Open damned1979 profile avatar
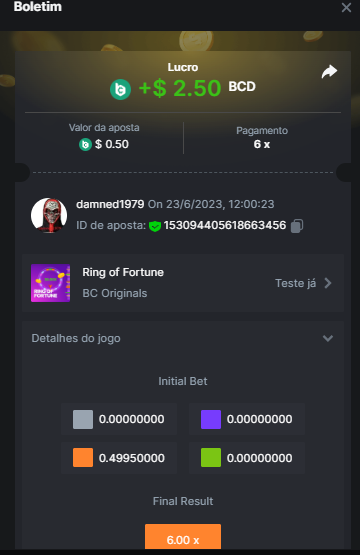Screen dimensions: 360x555 [x=49, y=215]
